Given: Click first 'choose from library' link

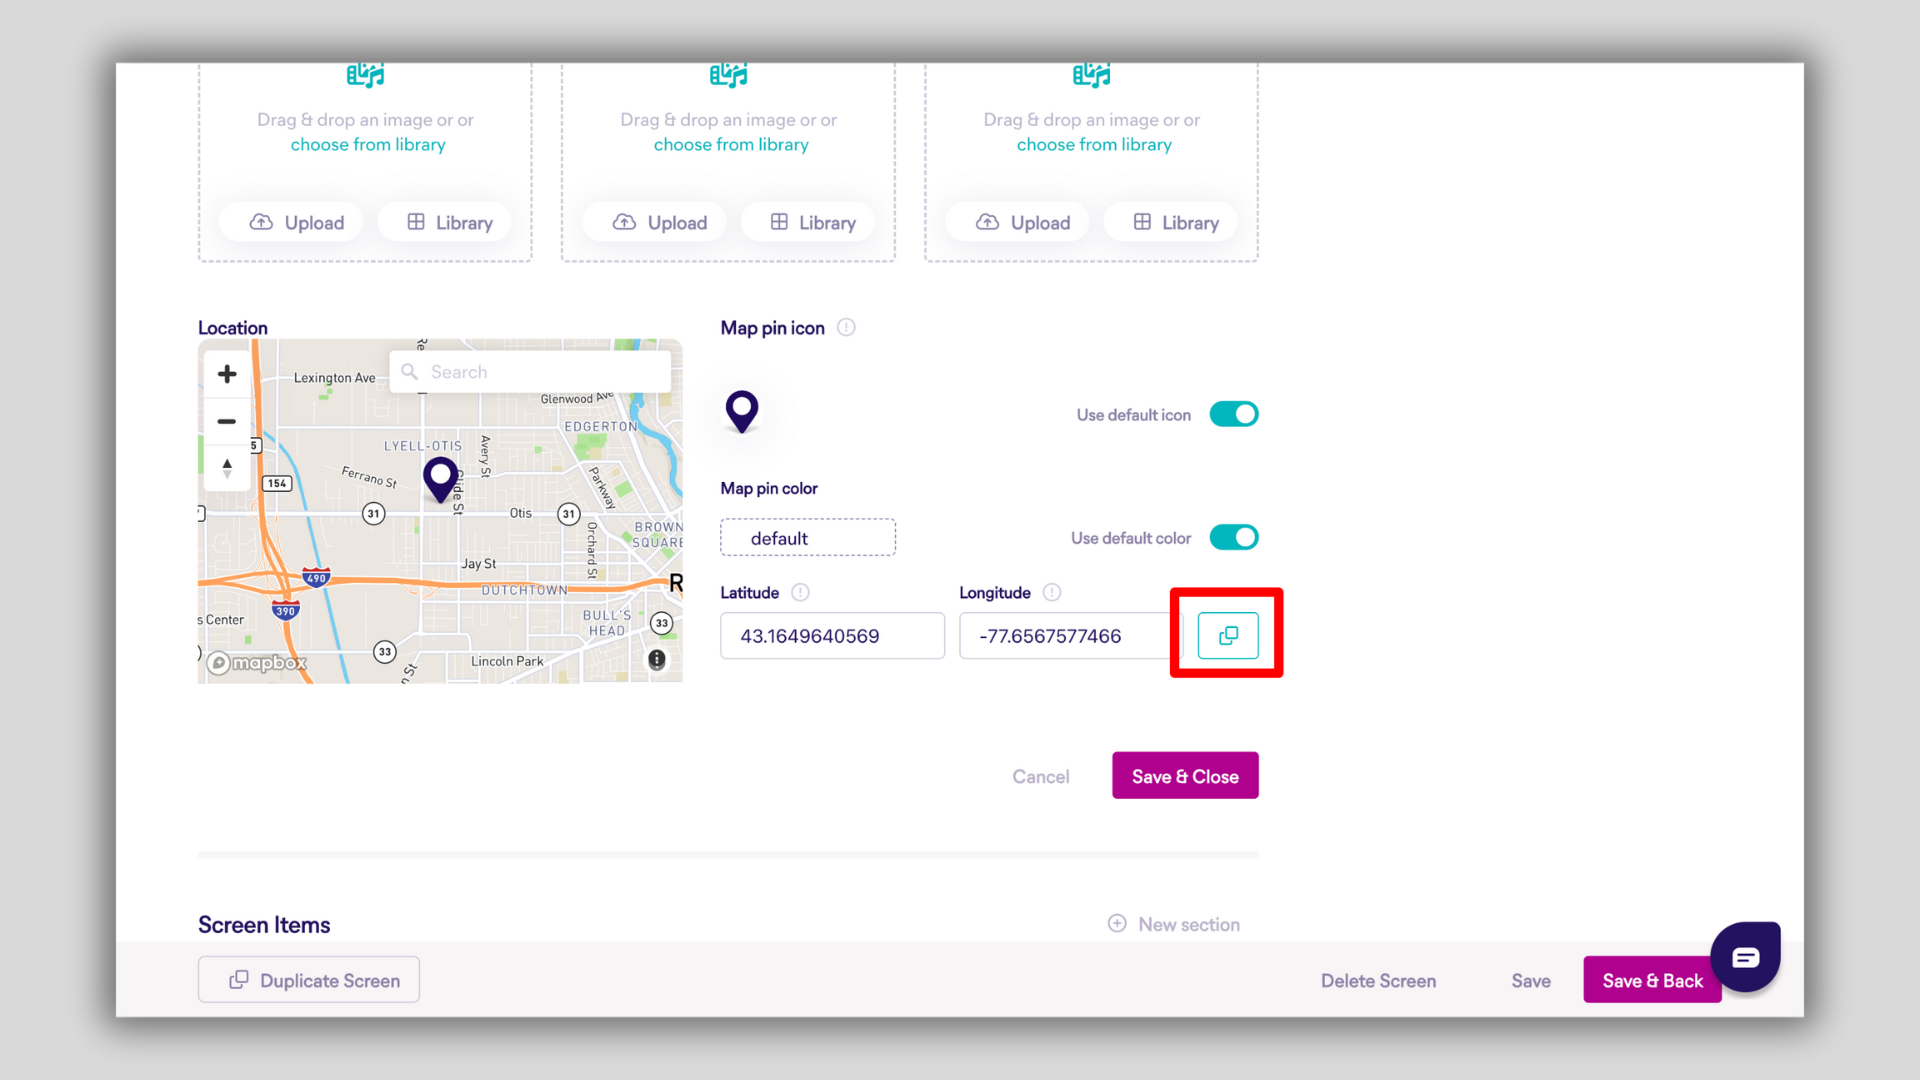Looking at the screenshot, I should tap(368, 145).
